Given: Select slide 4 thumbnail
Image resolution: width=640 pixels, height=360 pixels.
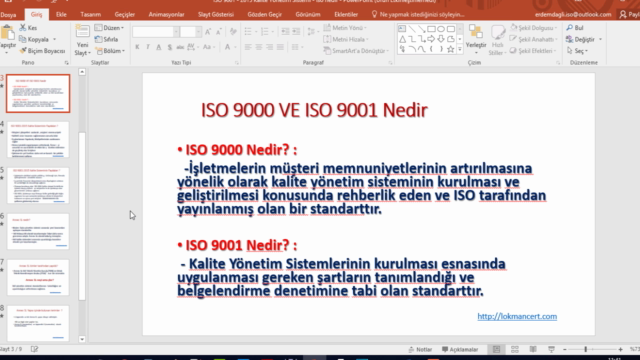Looking at the screenshot, I should 38,139.
